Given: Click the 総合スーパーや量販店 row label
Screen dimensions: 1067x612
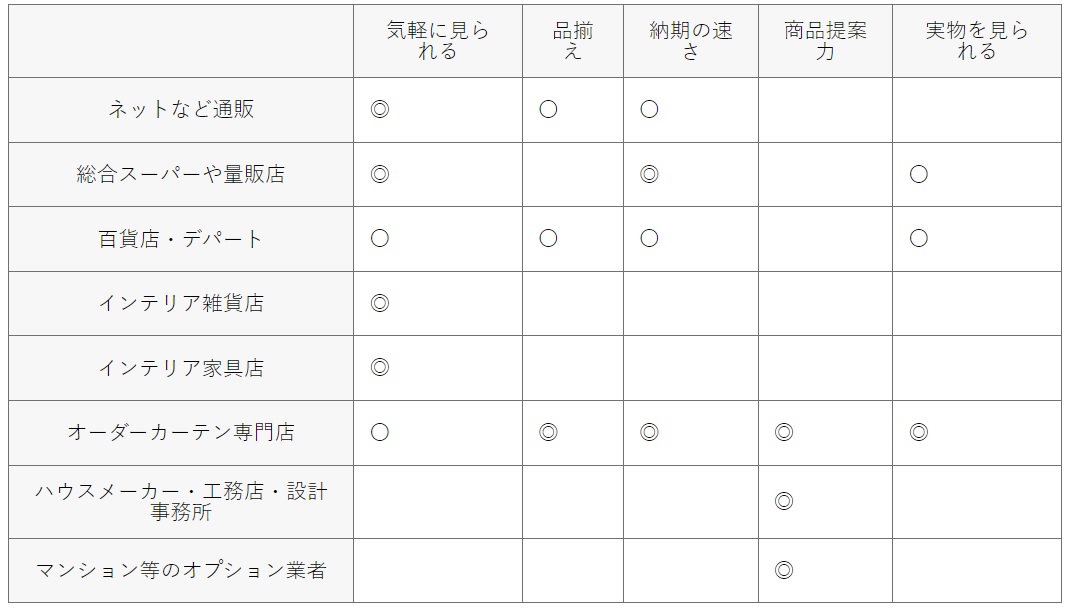Looking at the screenshot, I should (x=181, y=174).
